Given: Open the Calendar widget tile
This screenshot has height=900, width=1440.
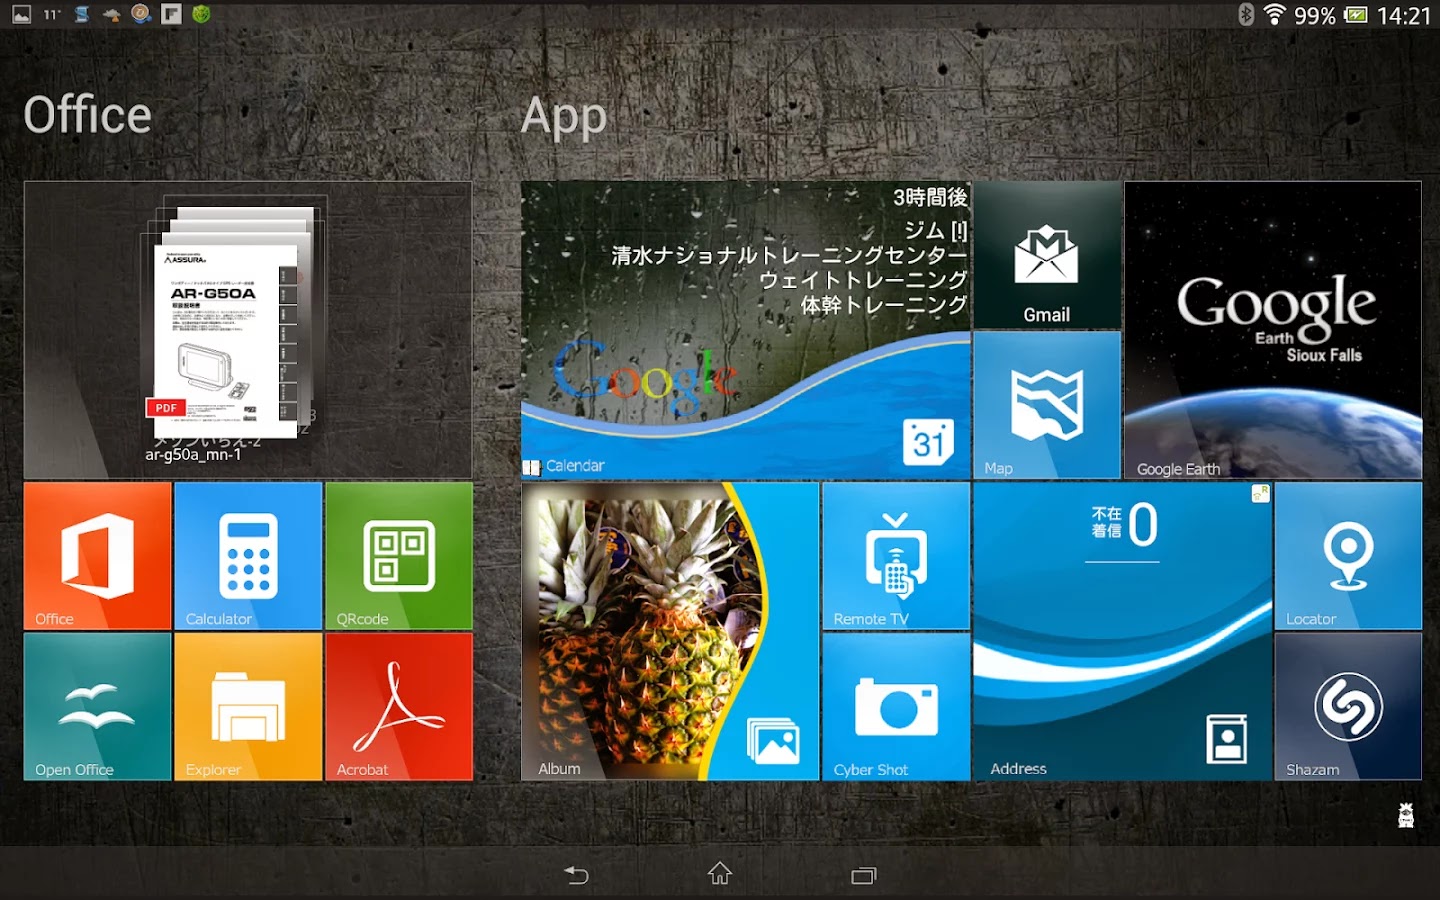Looking at the screenshot, I should point(746,330).
